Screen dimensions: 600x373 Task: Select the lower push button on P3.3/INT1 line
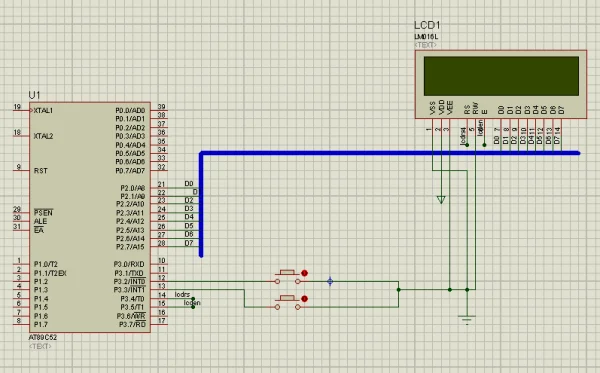point(287,302)
